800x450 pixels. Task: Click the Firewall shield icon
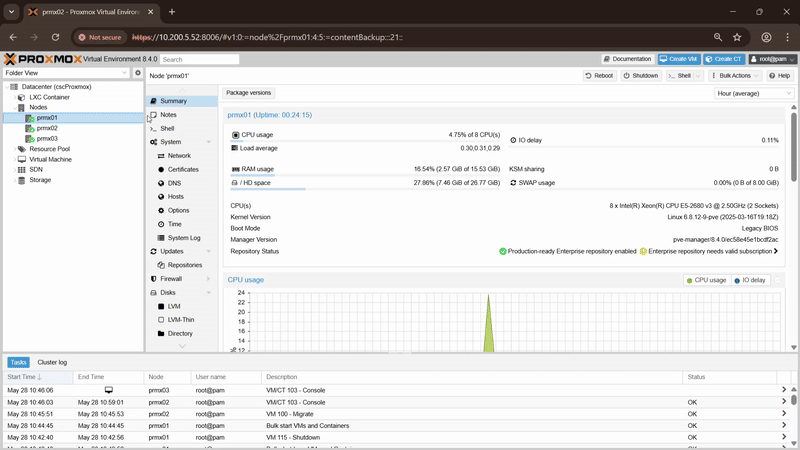tap(154, 279)
